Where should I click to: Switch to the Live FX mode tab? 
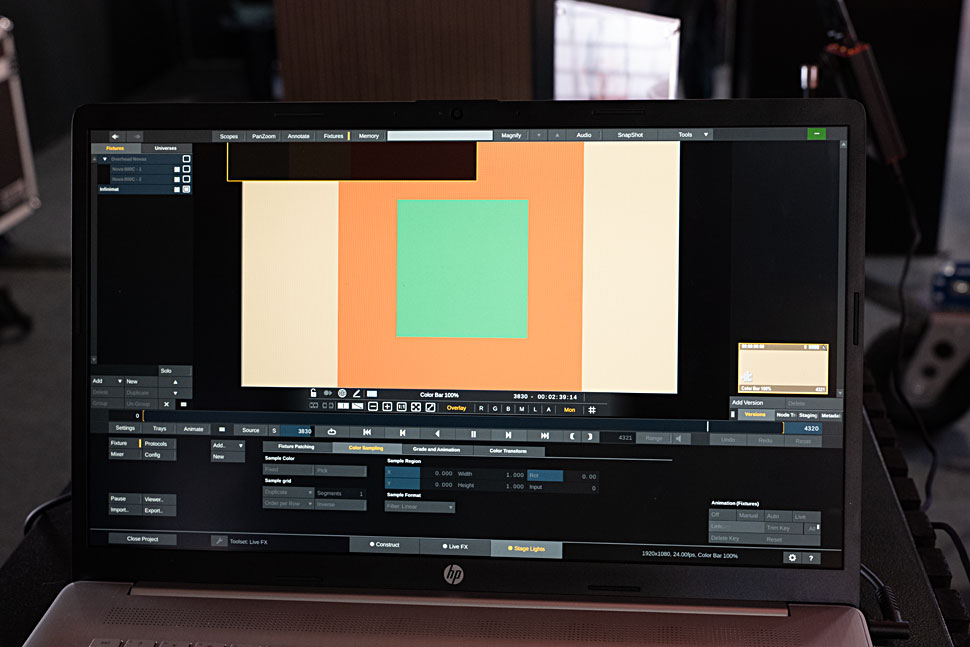(455, 546)
